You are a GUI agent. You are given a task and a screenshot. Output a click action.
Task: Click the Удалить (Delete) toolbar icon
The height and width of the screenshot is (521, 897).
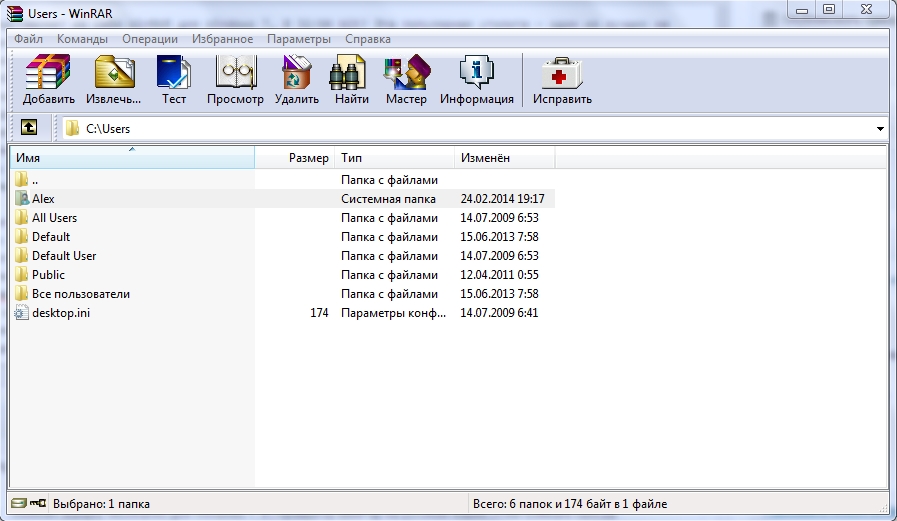tap(296, 71)
